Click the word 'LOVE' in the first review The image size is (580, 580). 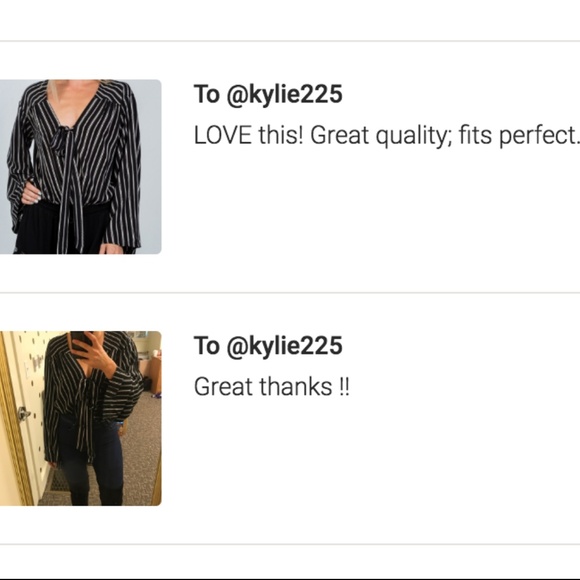pos(223,135)
